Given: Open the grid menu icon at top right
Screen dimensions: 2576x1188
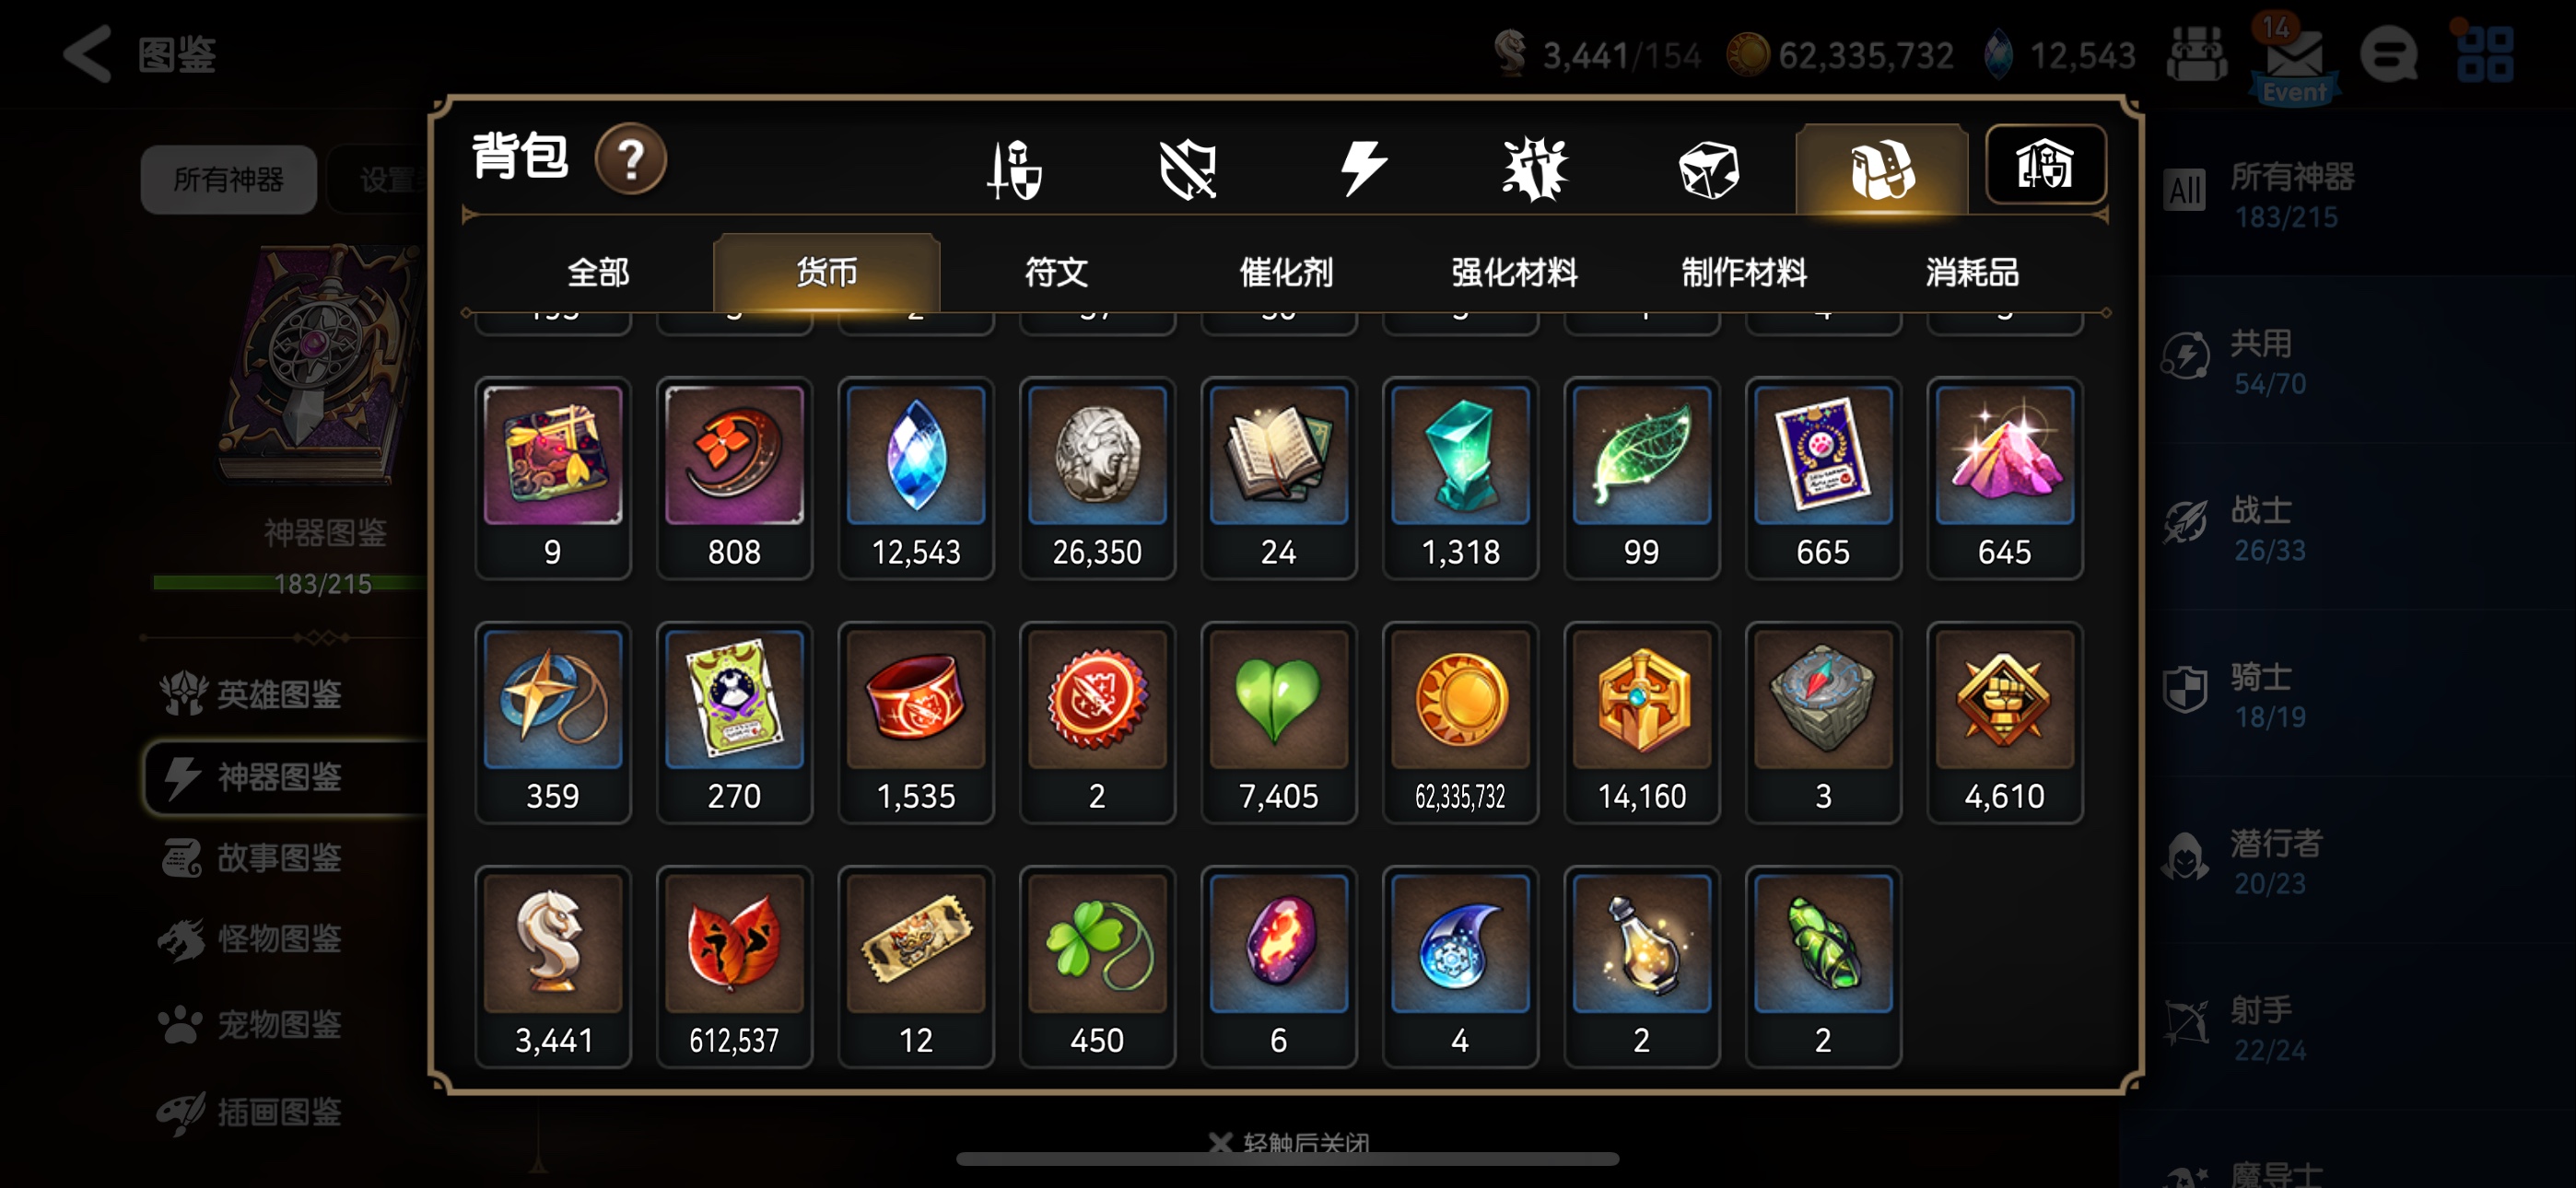Looking at the screenshot, I should point(2484,54).
